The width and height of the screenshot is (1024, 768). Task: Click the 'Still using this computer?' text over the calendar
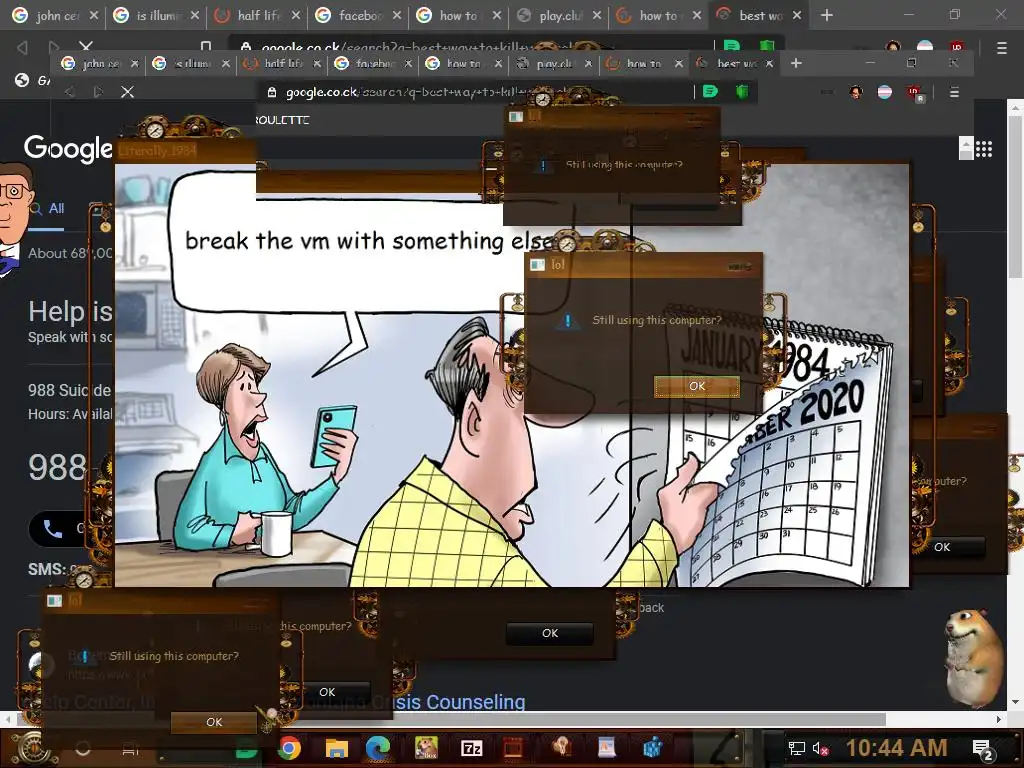click(x=656, y=320)
